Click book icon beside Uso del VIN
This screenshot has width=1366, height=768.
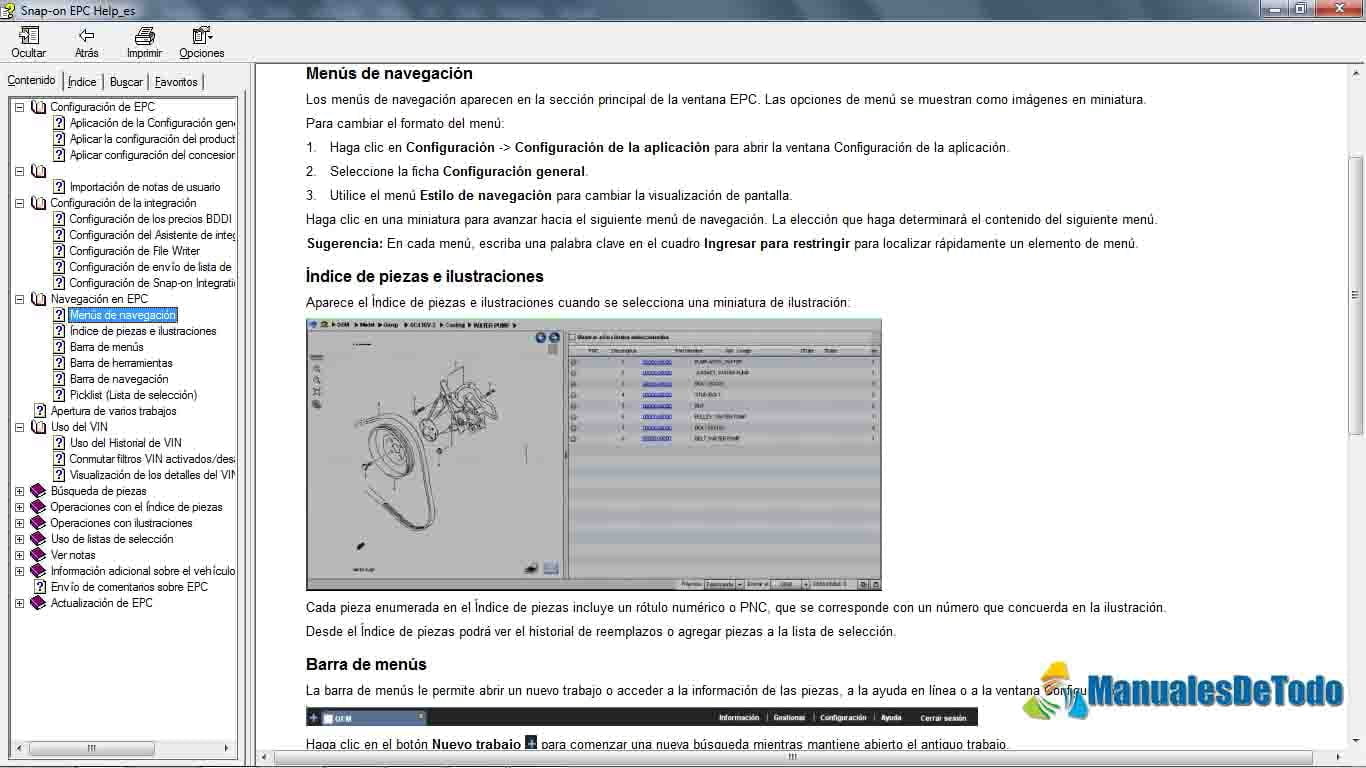(39, 427)
